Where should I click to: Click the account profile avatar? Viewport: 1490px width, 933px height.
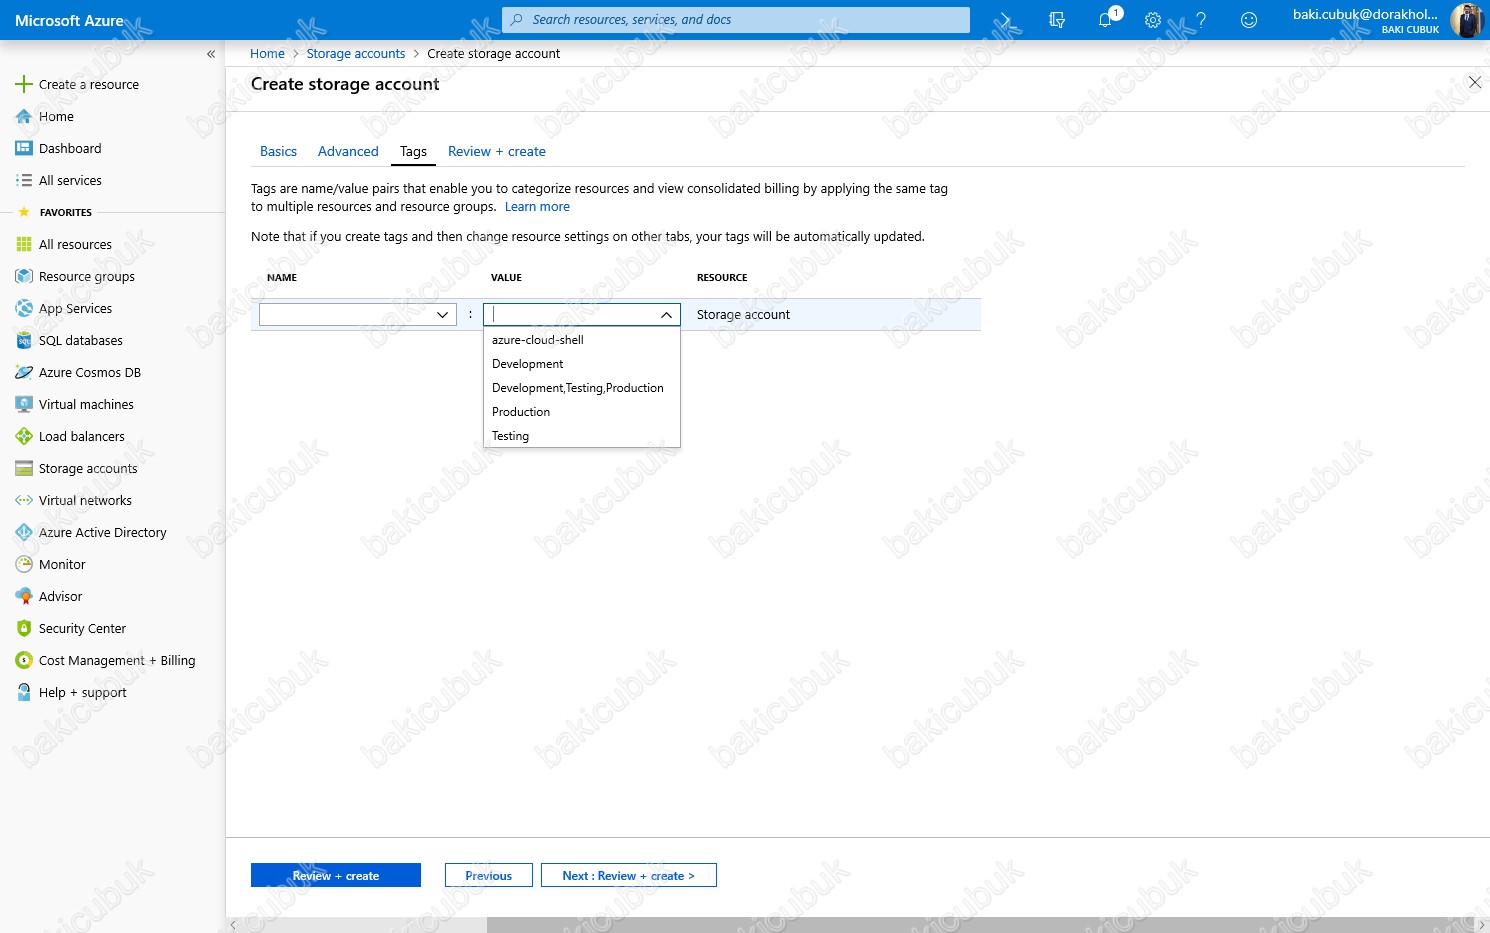tap(1467, 20)
